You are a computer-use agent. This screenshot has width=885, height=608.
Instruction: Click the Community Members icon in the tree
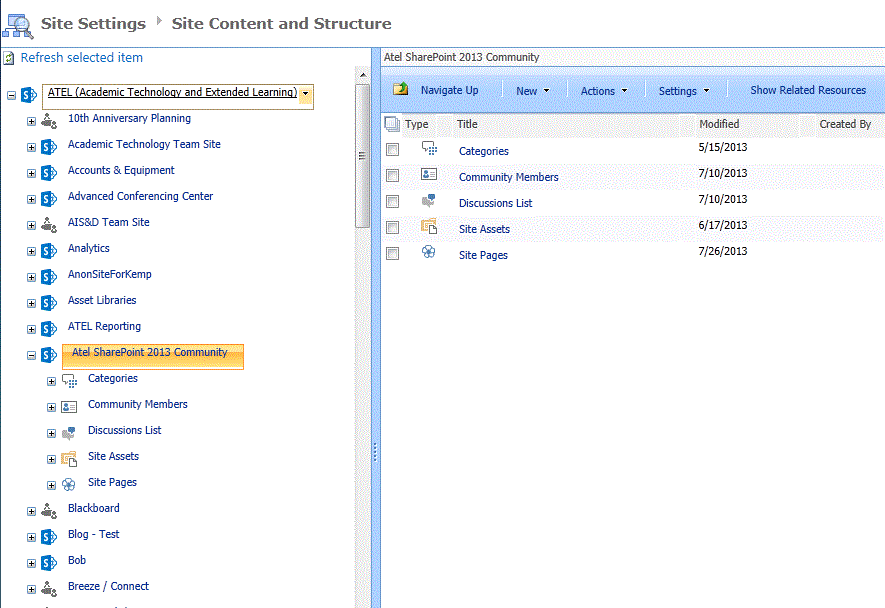(x=69, y=407)
